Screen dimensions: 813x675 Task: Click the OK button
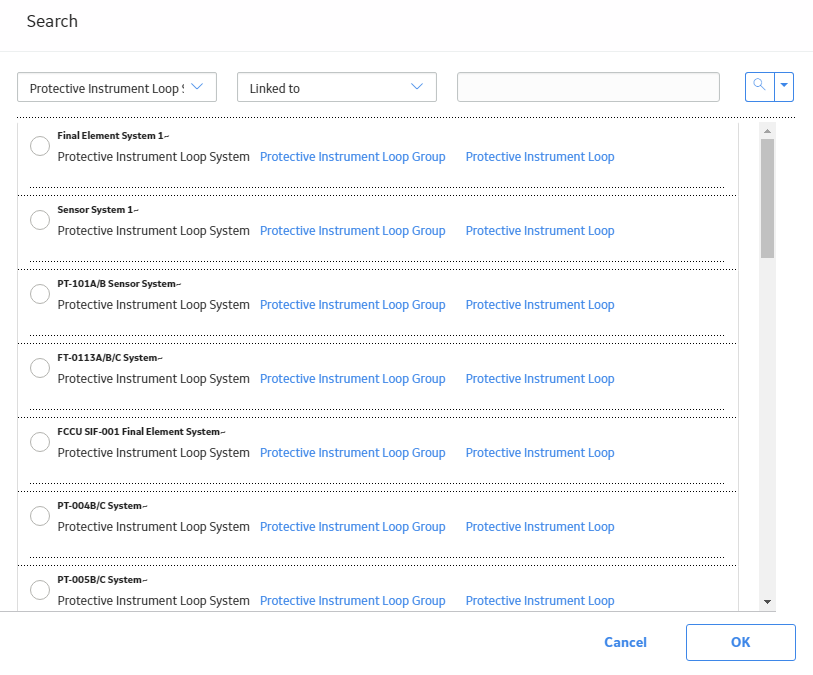click(740, 642)
